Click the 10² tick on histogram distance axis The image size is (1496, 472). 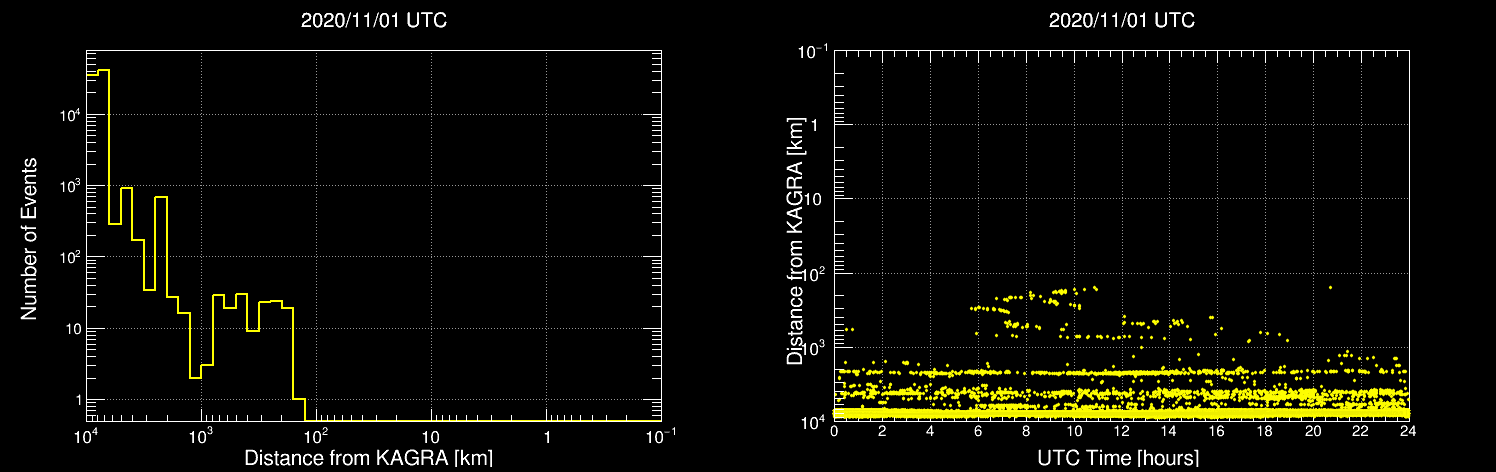coord(316,435)
